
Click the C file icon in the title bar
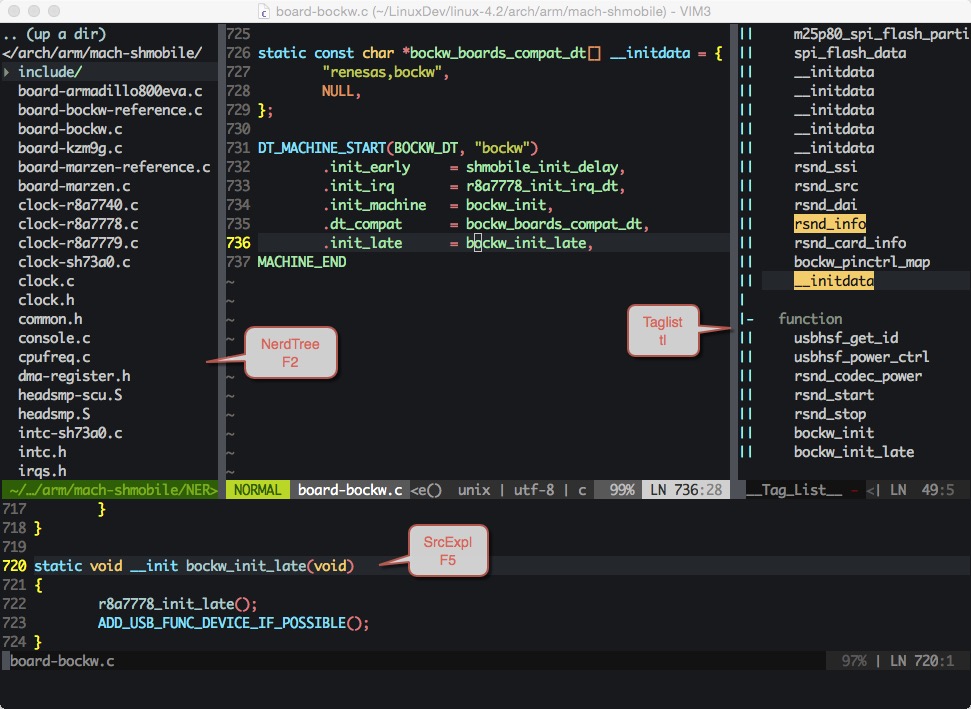click(x=263, y=13)
